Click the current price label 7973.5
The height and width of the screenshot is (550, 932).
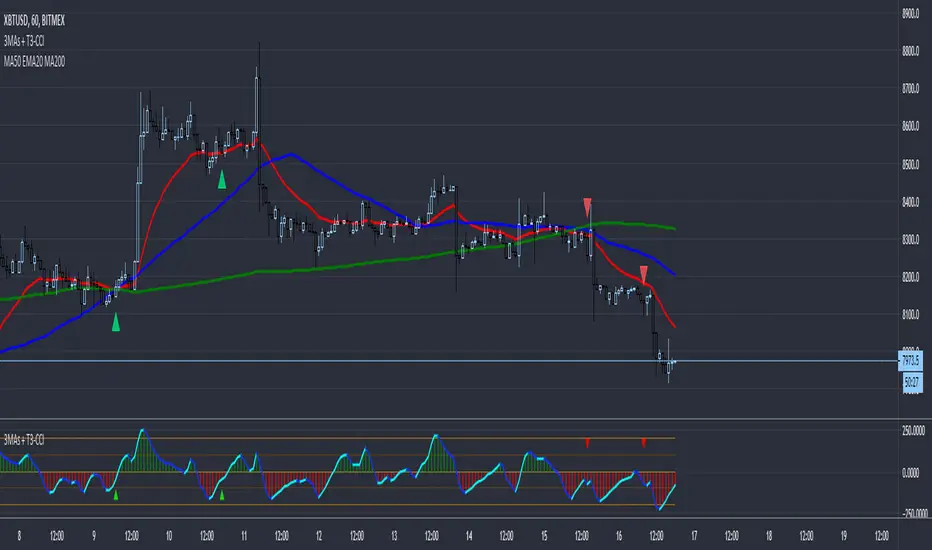coord(910,361)
